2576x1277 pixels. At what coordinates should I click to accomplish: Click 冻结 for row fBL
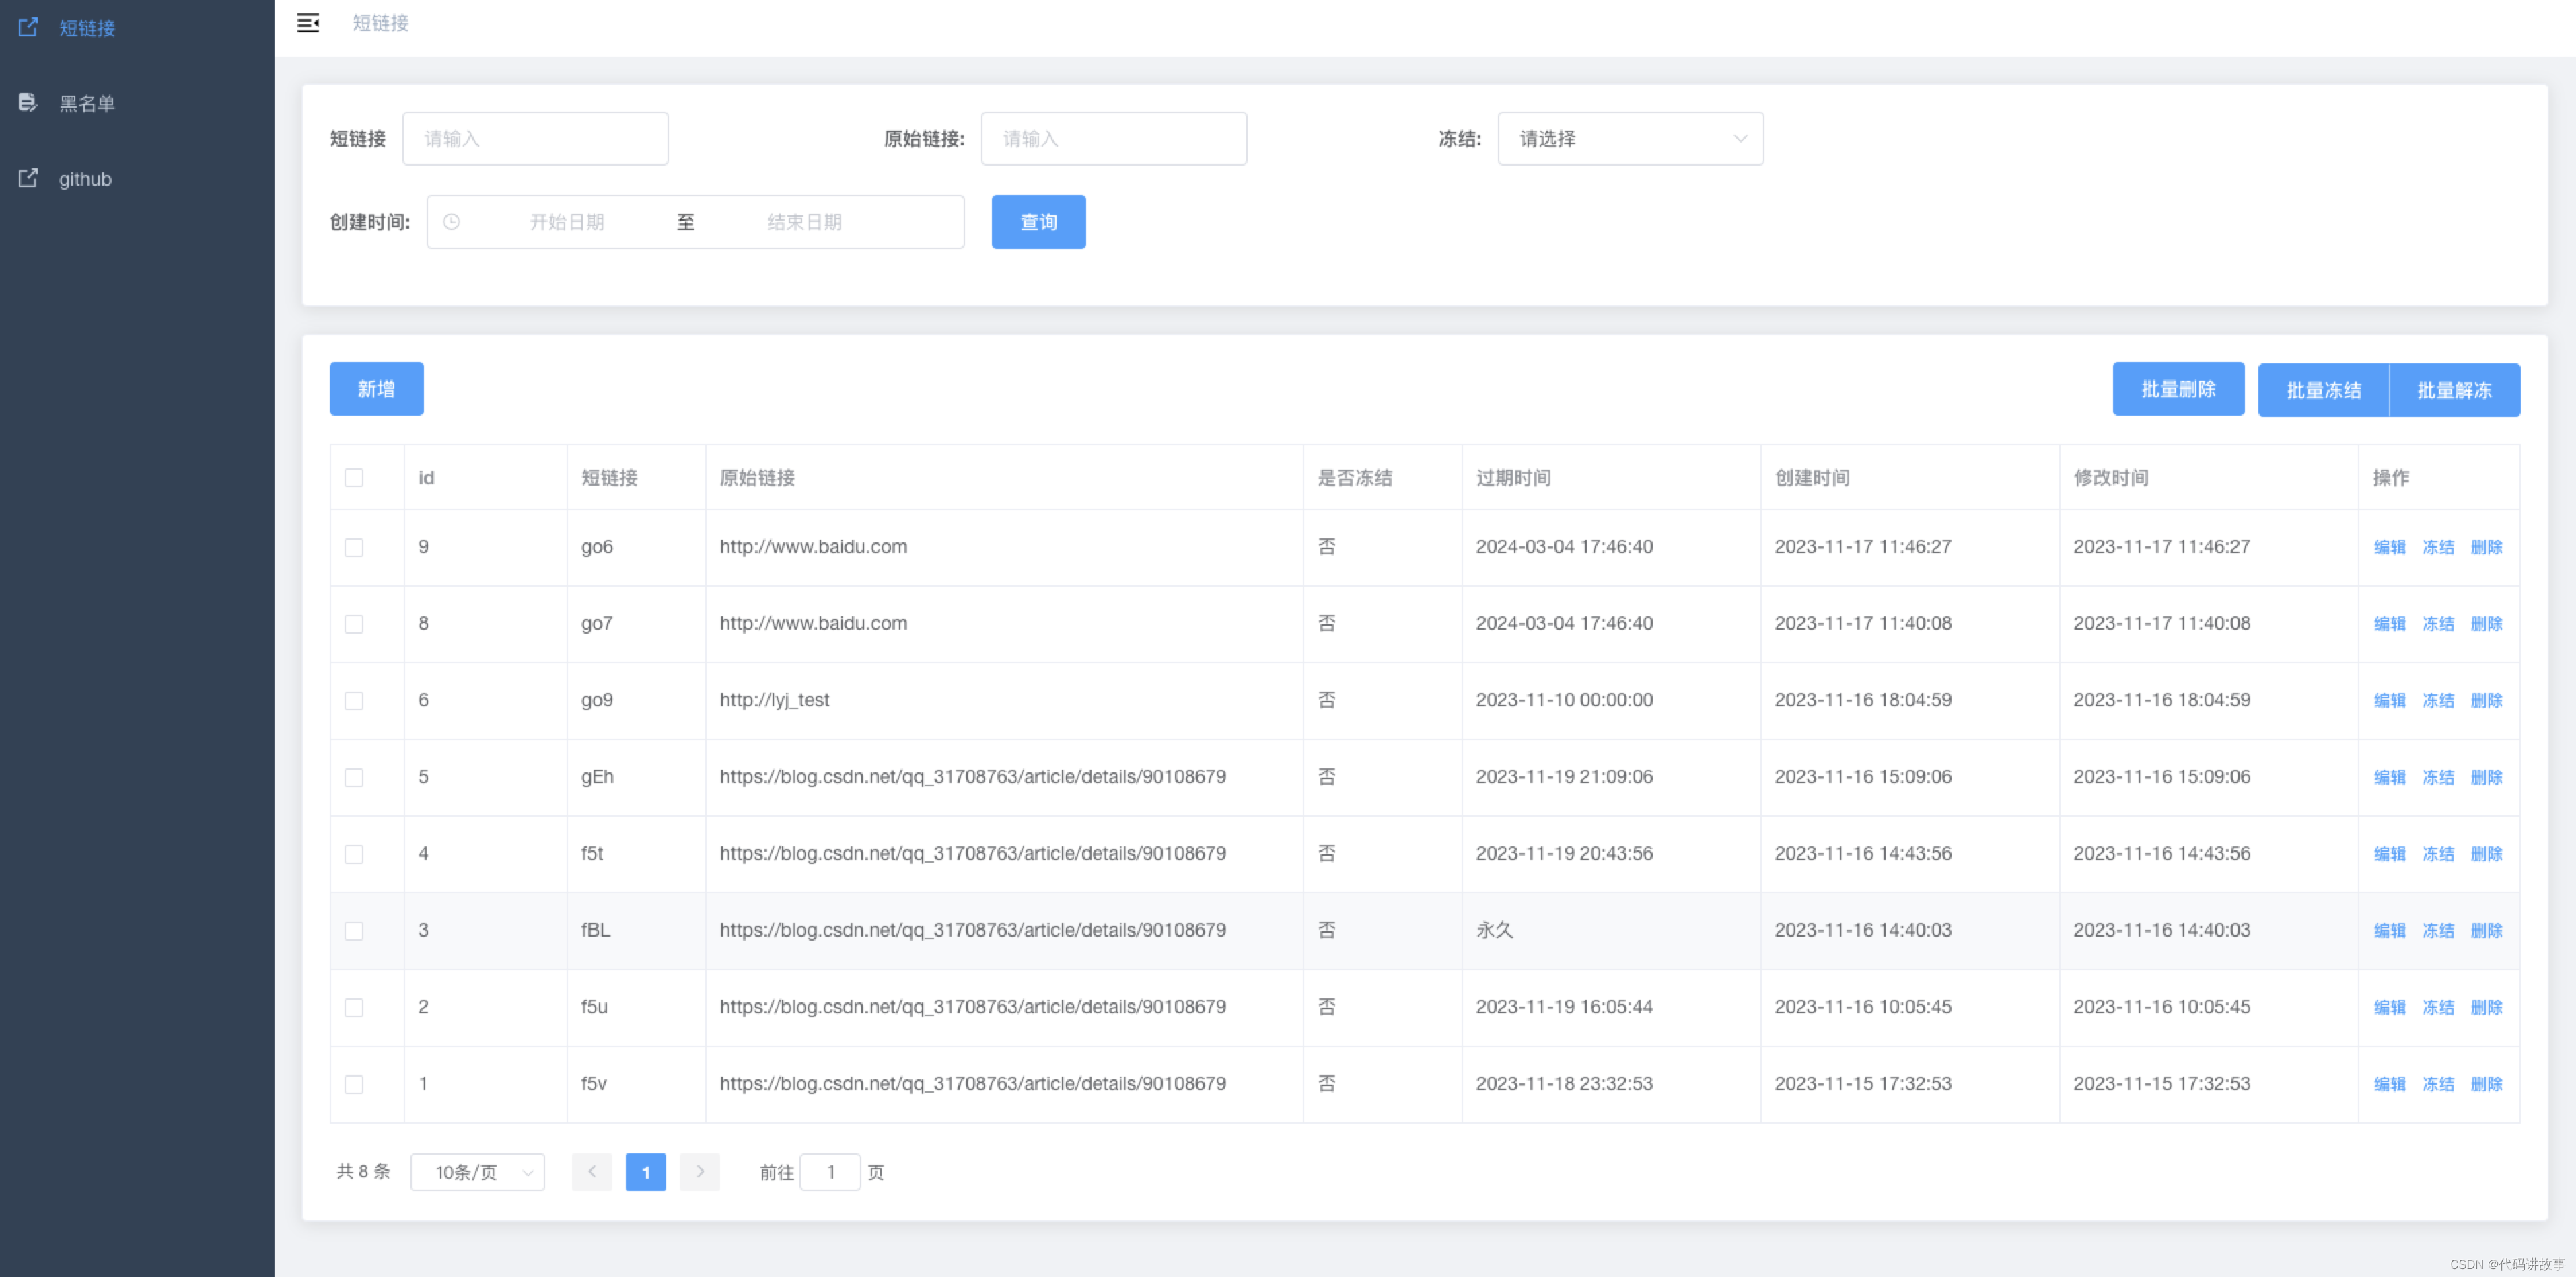(x=2438, y=931)
